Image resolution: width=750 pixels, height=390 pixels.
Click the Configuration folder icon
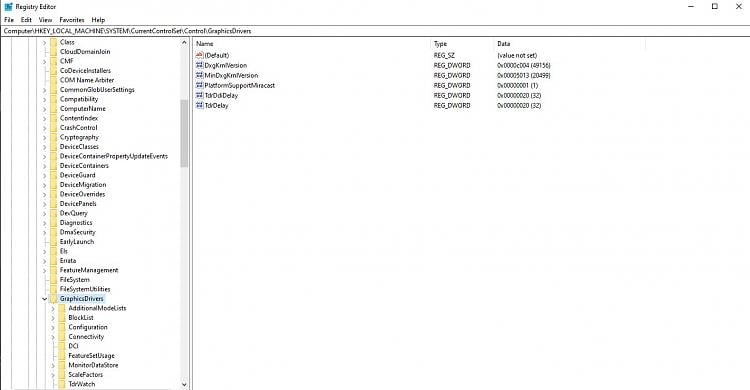tap(62, 327)
